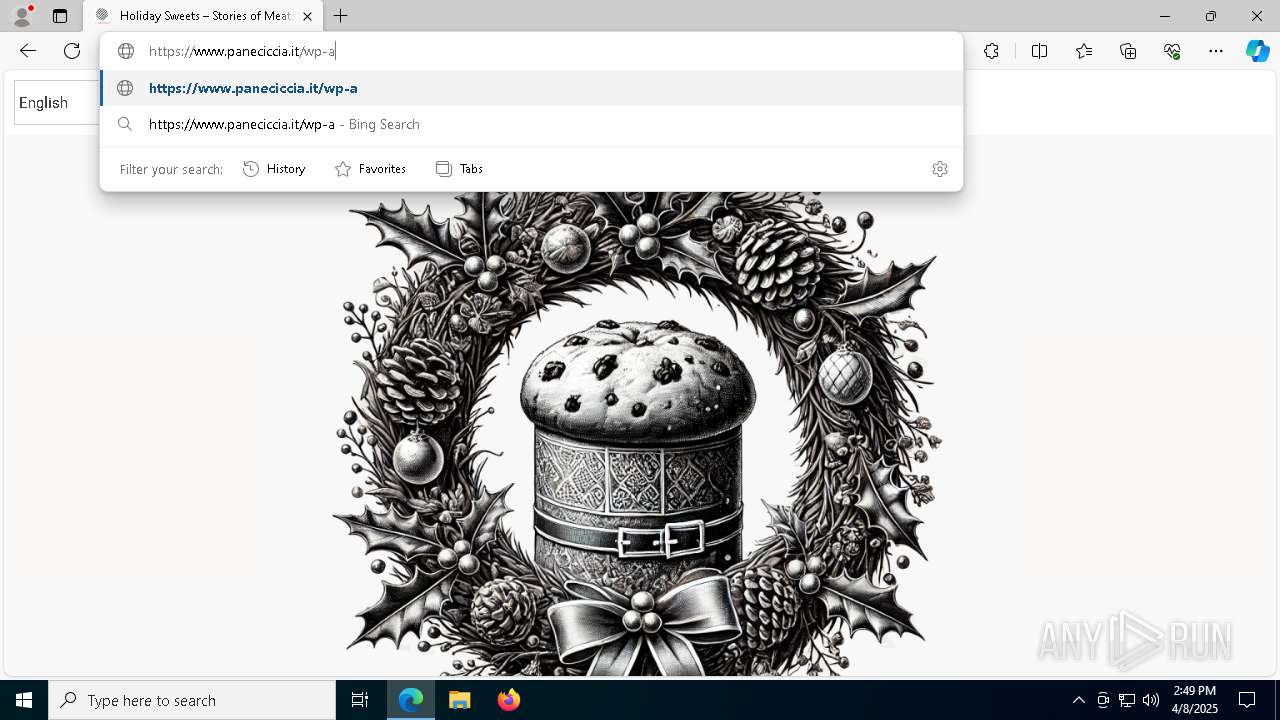This screenshot has height=720, width=1280.
Task: Filter search by Favorites
Action: coord(370,169)
